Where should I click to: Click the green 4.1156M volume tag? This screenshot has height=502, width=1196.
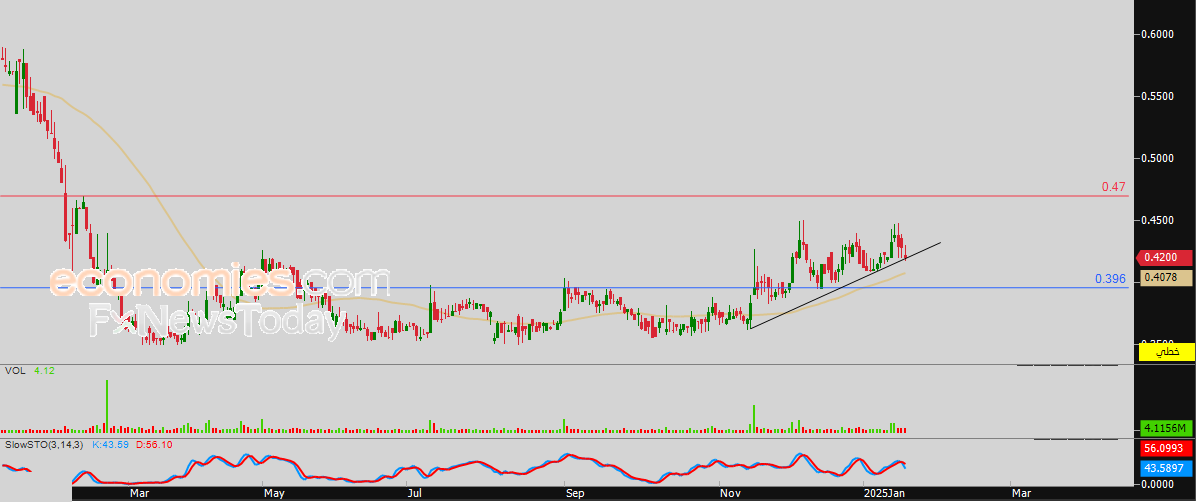(1167, 427)
